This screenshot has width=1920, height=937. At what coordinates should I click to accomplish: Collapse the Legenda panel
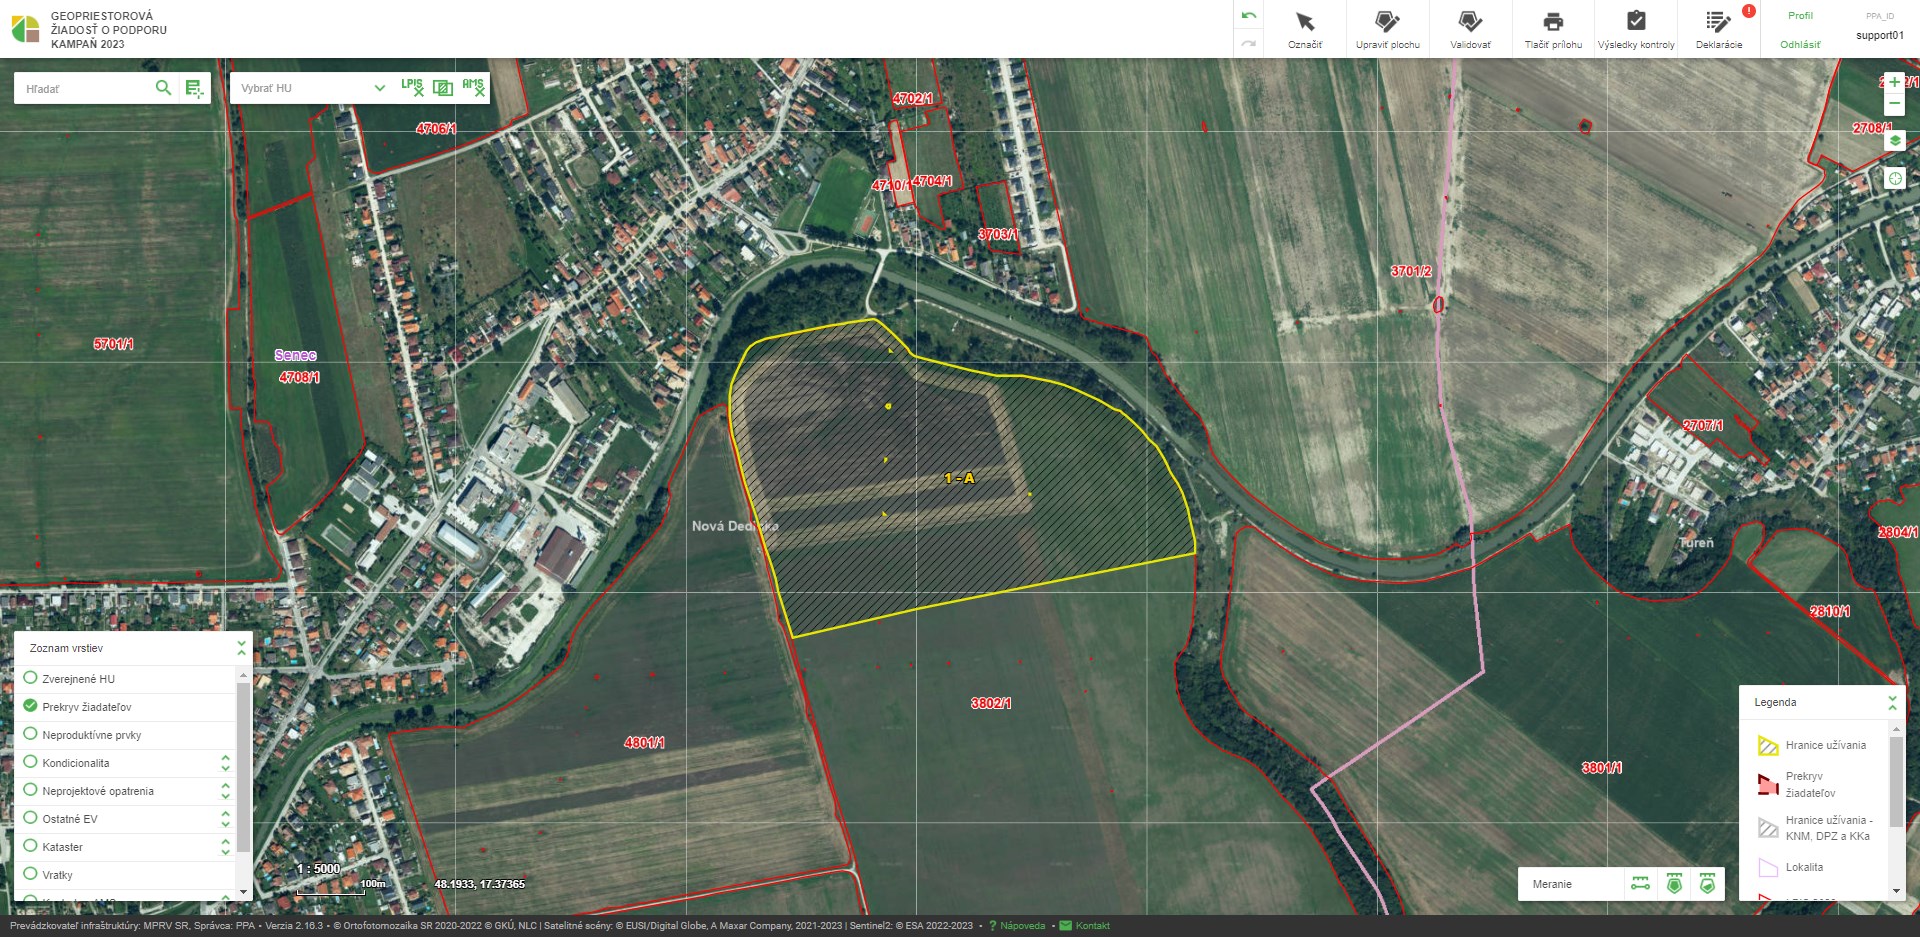point(1892,702)
